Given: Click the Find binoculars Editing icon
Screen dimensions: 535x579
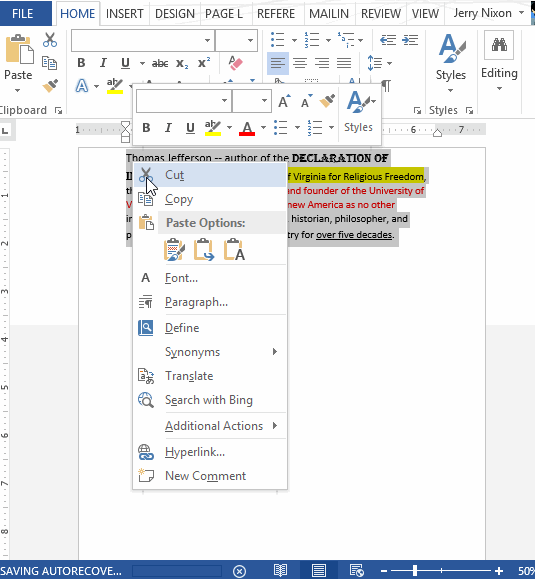Looking at the screenshot, I should point(499,45).
